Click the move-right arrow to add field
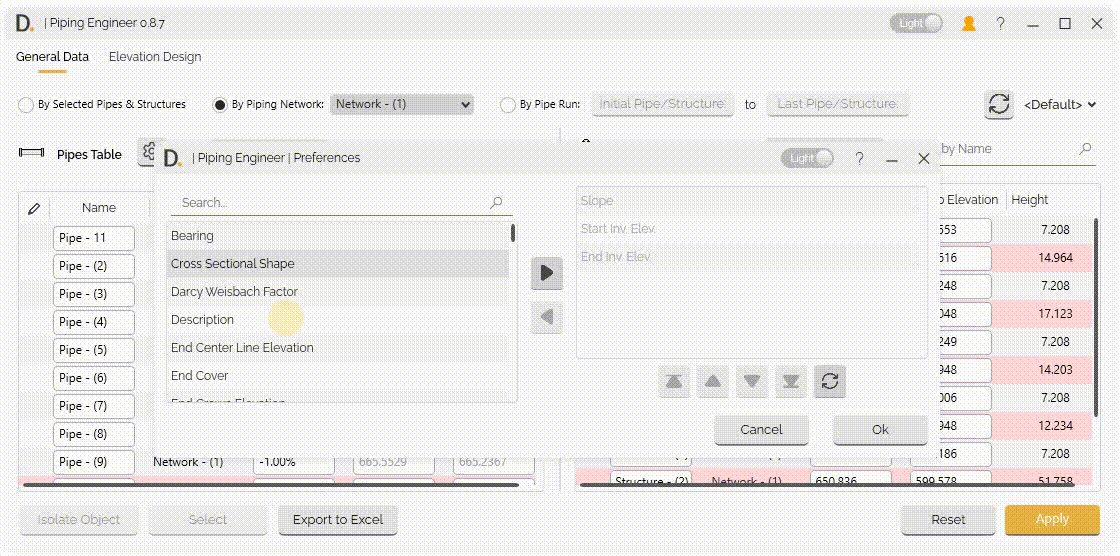1120x556 pixels. [546, 273]
